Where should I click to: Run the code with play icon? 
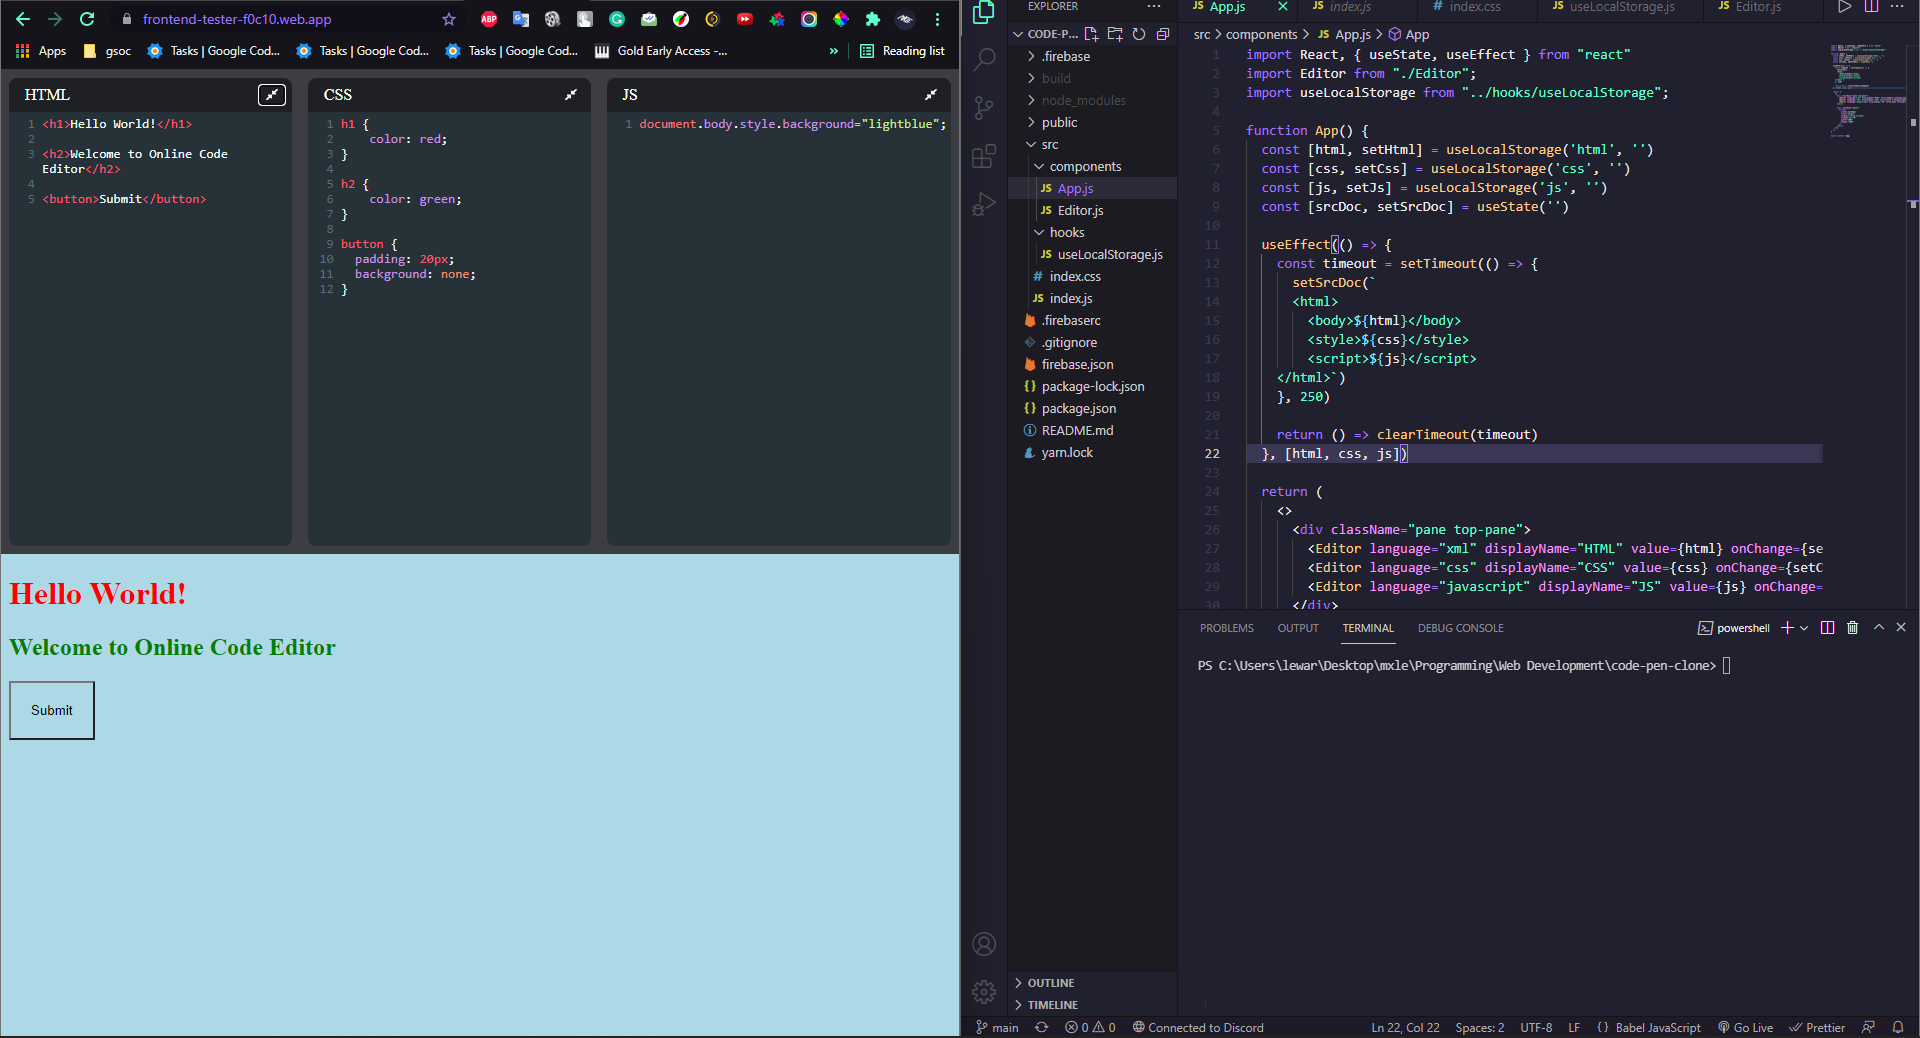pyautogui.click(x=1844, y=7)
